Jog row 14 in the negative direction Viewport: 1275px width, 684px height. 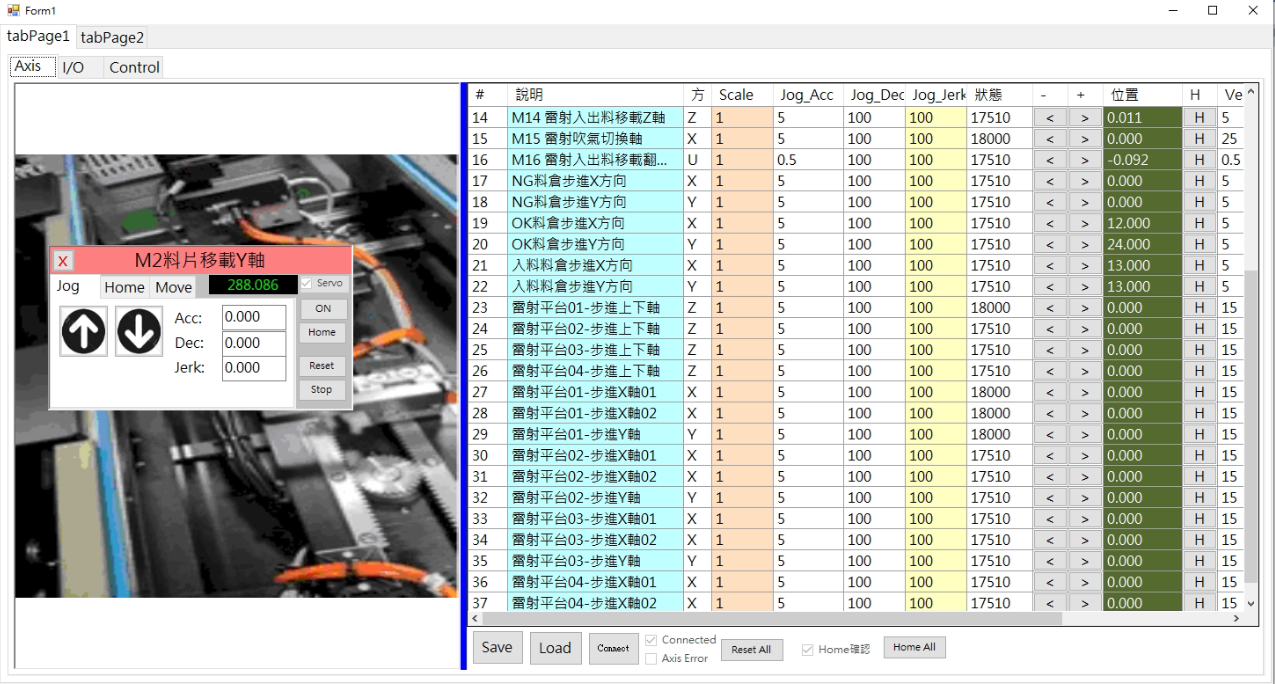1049,118
